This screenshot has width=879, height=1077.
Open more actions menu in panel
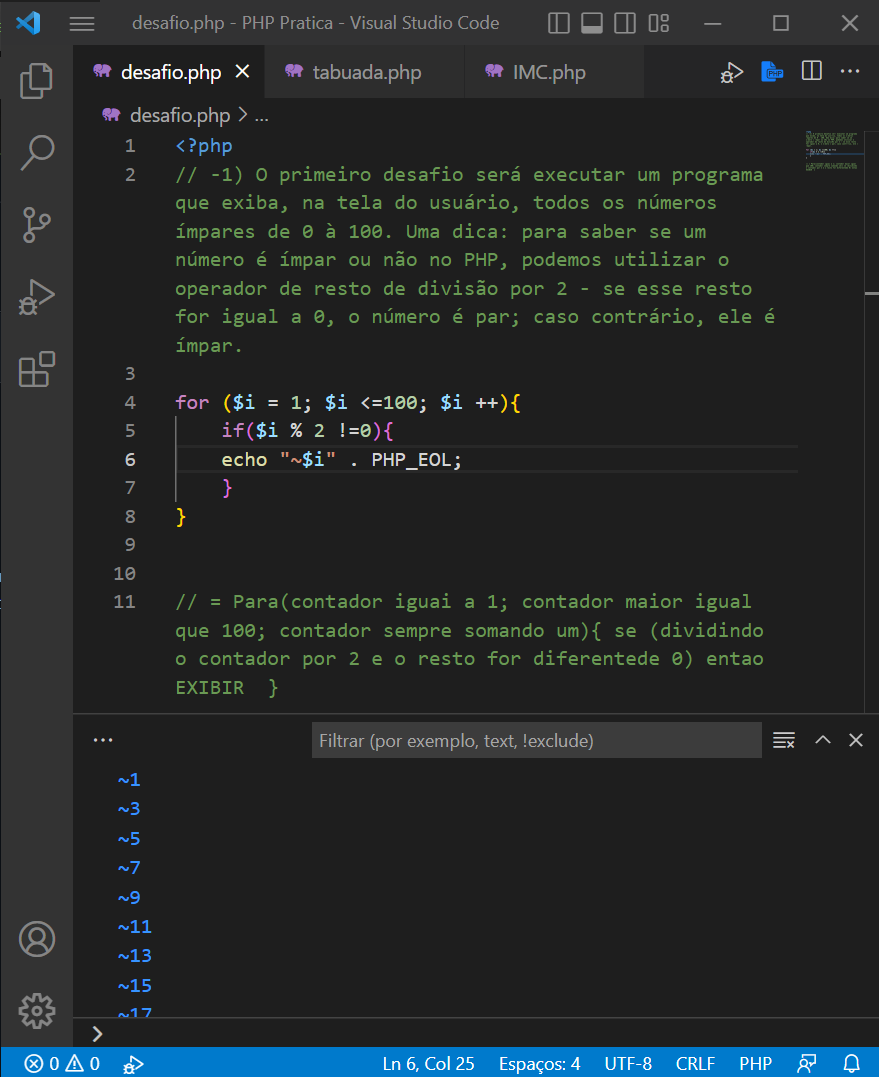pyautogui.click(x=102, y=739)
